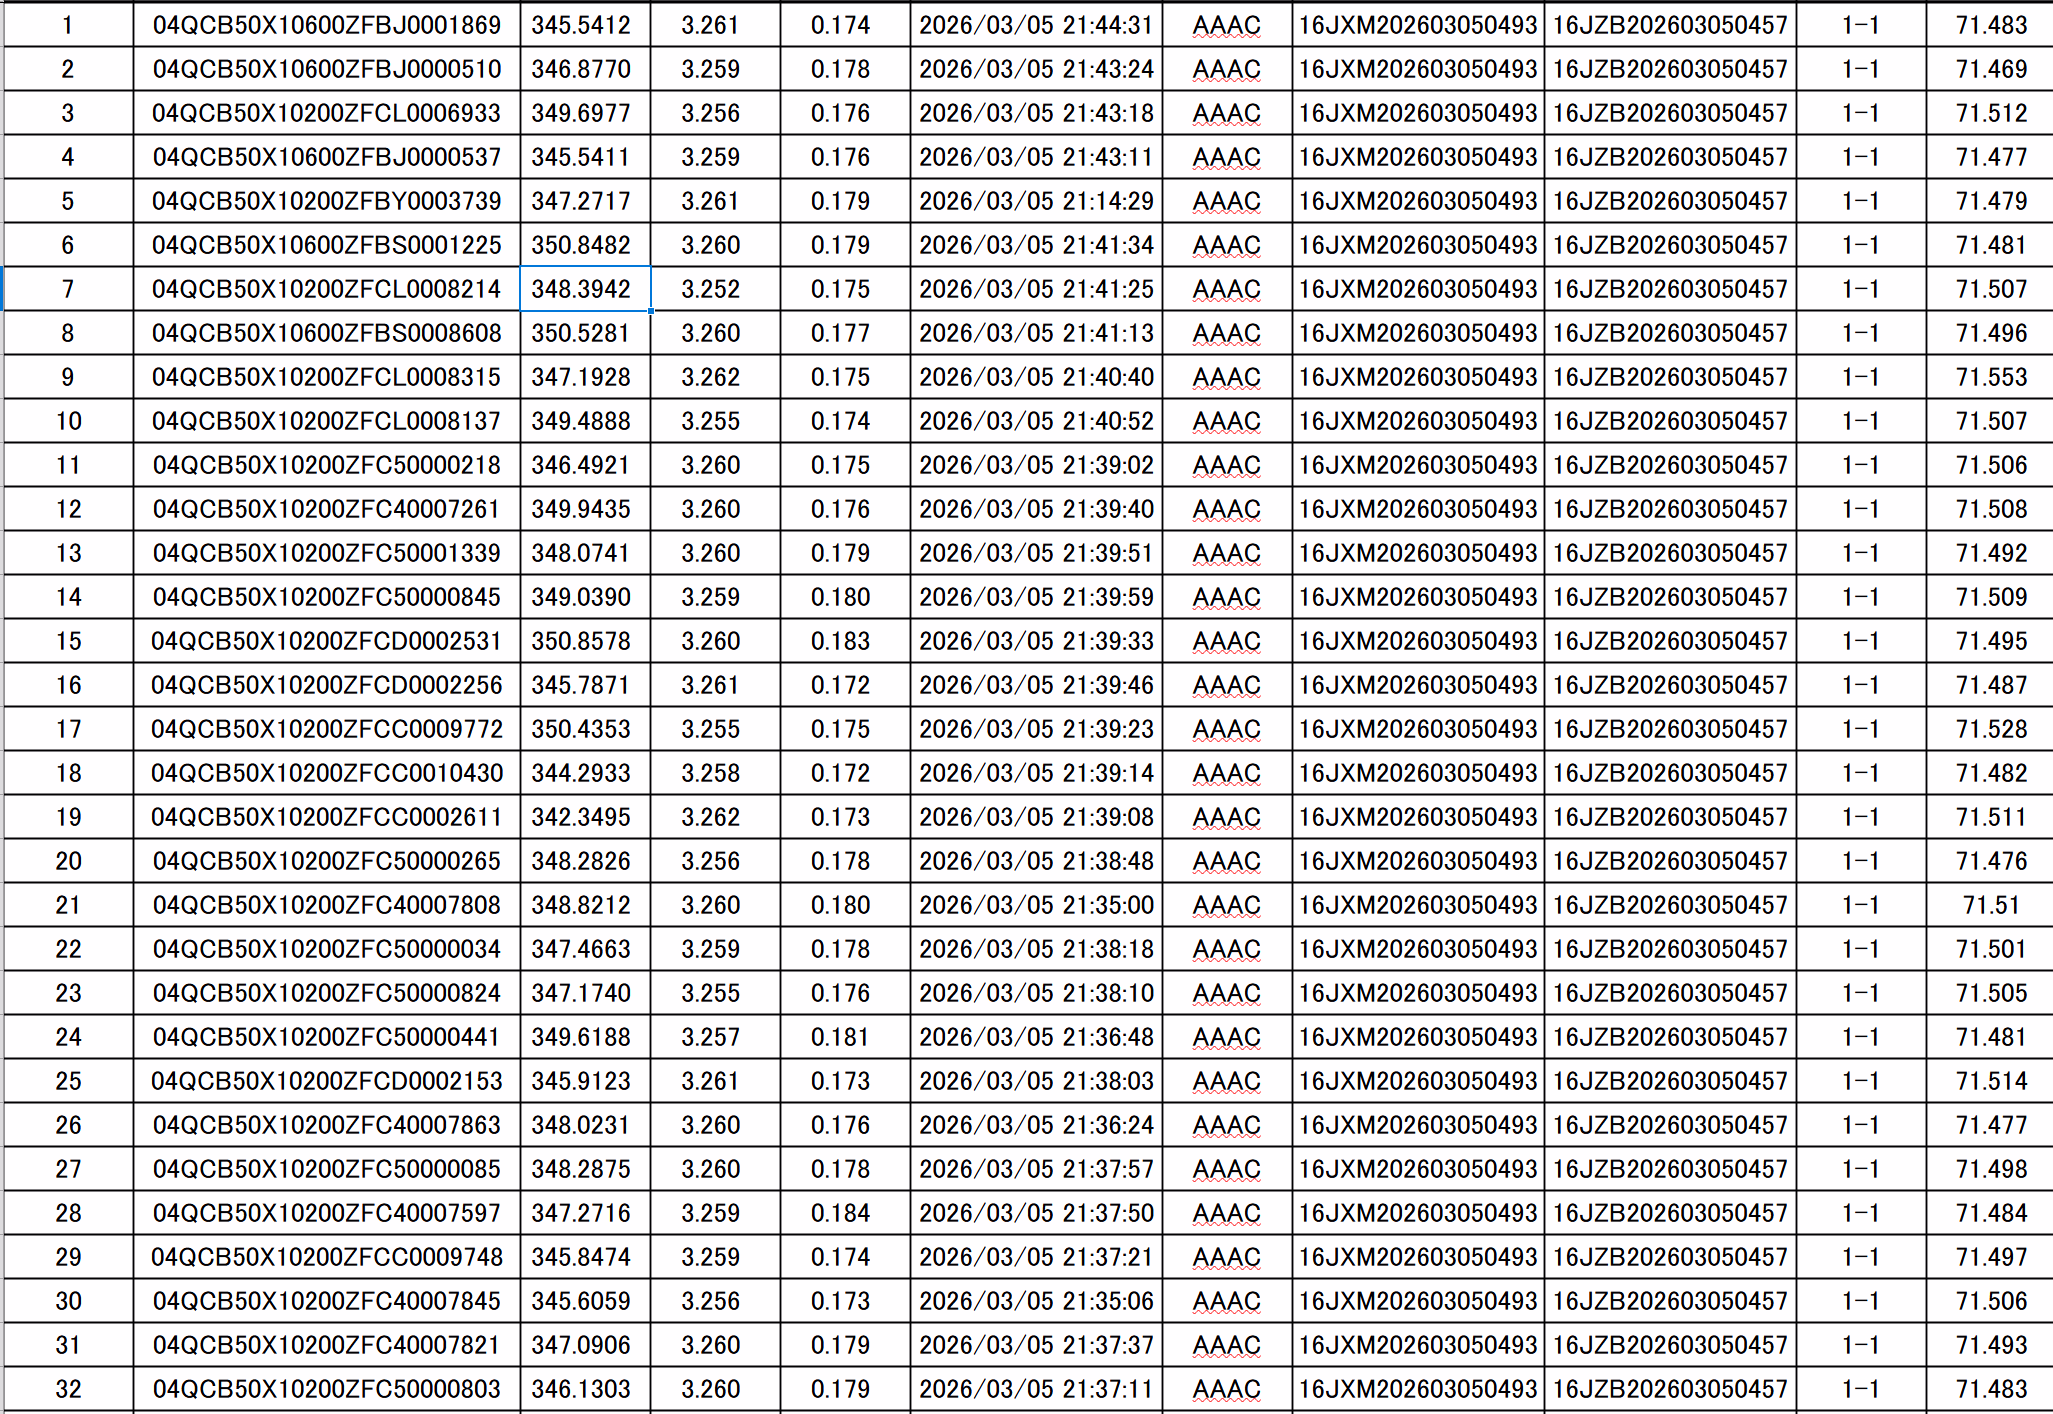Image resolution: width=2053 pixels, height=1414 pixels.
Task: Select code 04QCB50X10200ZFC40007821
Action: (327, 1345)
